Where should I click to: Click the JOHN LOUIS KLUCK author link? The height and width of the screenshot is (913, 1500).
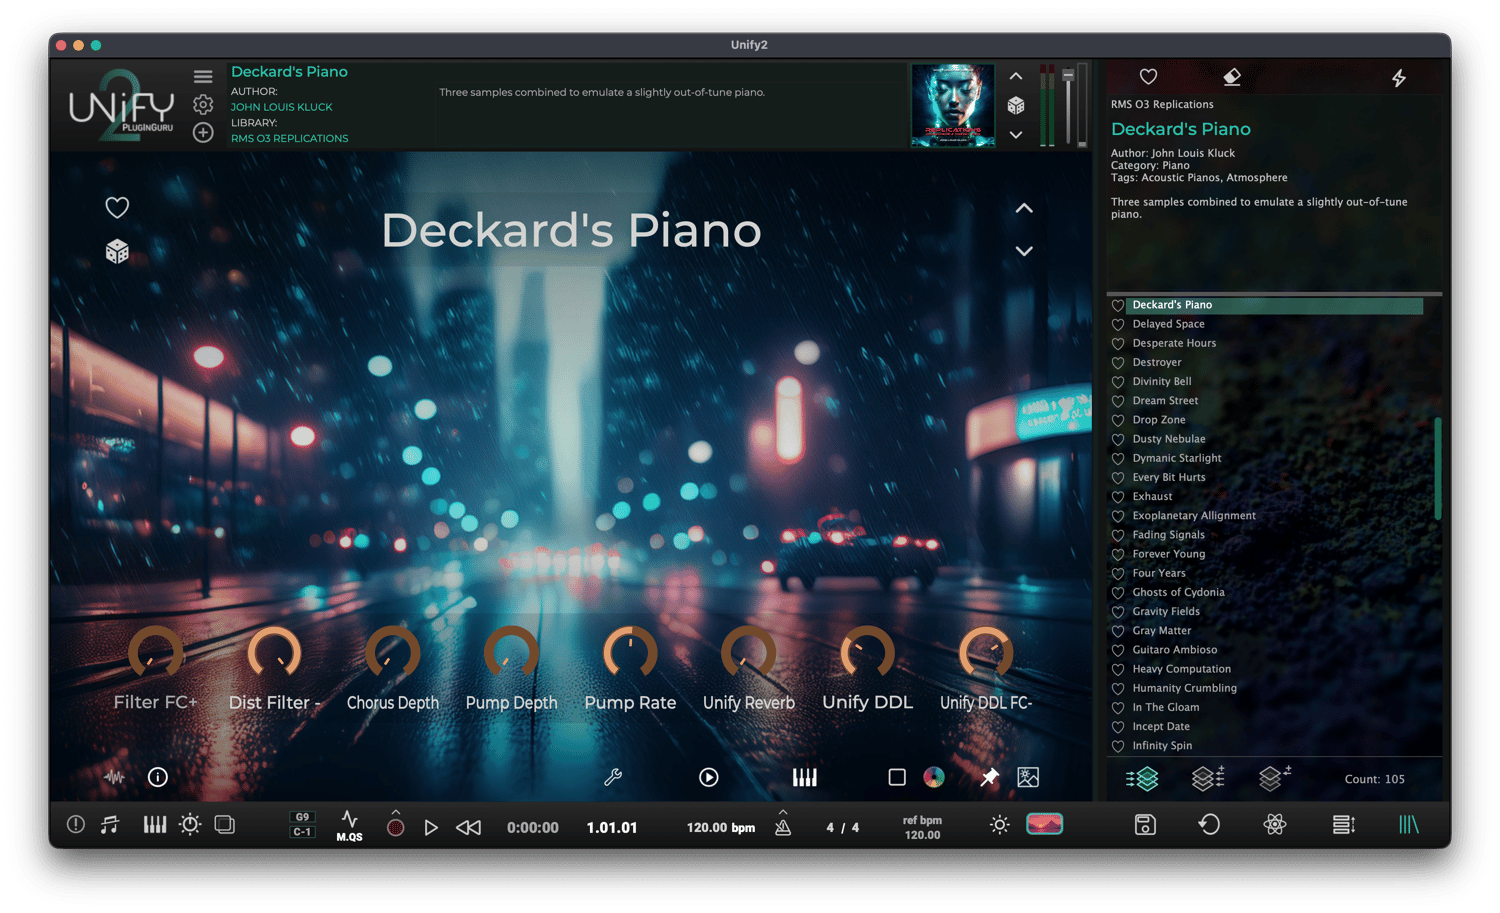pos(282,107)
